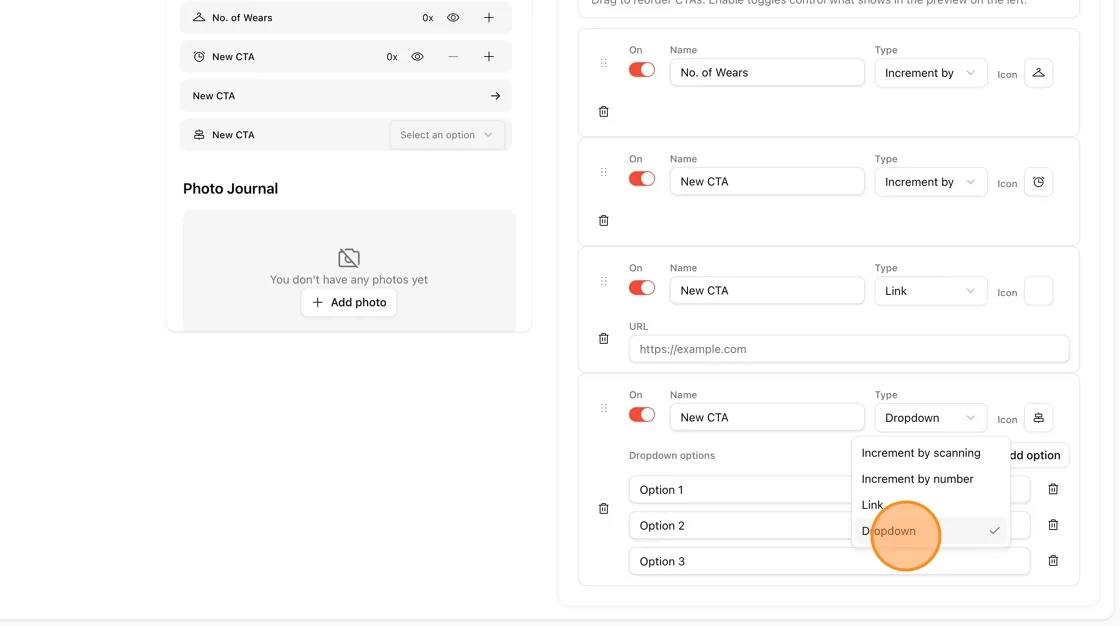The height and width of the screenshot is (626, 1120).
Task: Change the alarm clock icon picker
Action: [x=1038, y=182]
